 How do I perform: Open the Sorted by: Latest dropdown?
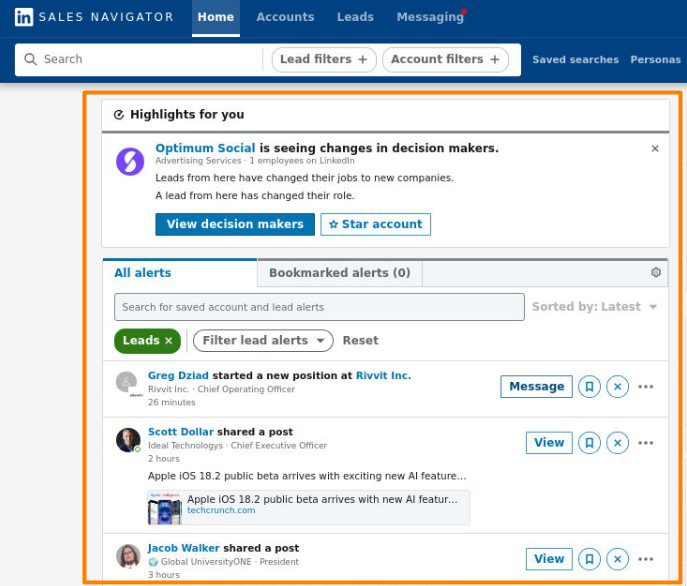point(594,307)
